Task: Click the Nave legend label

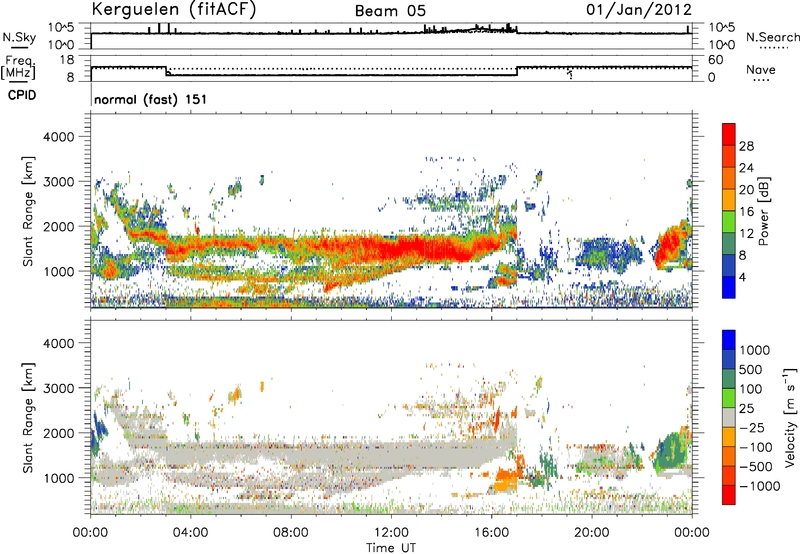Action: click(x=761, y=69)
